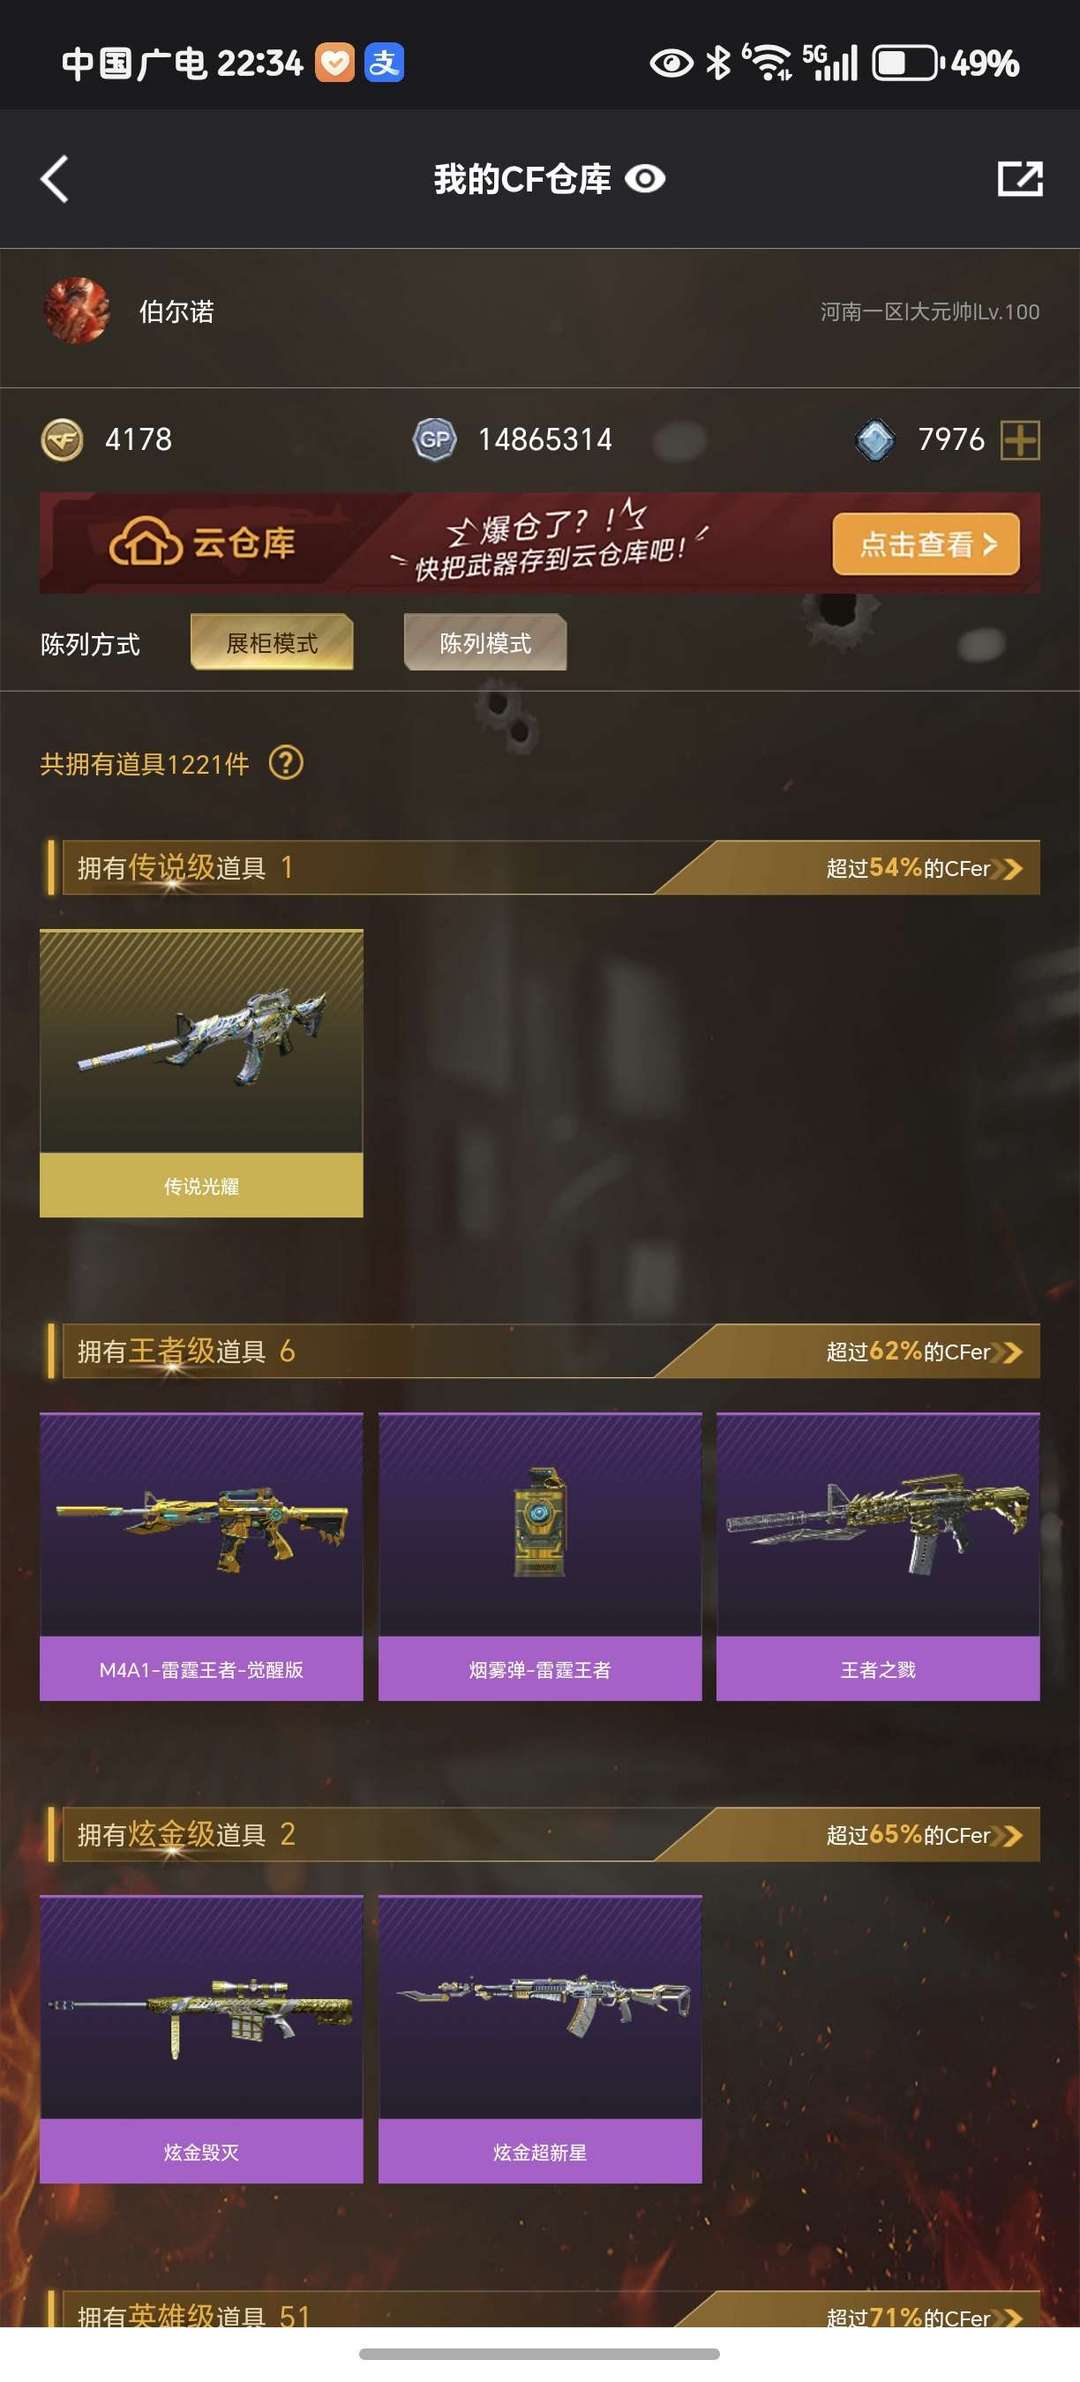Expand the 炫金级道具 section arrow
Image resolution: width=1080 pixels, height=2382 pixels.
1012,1835
